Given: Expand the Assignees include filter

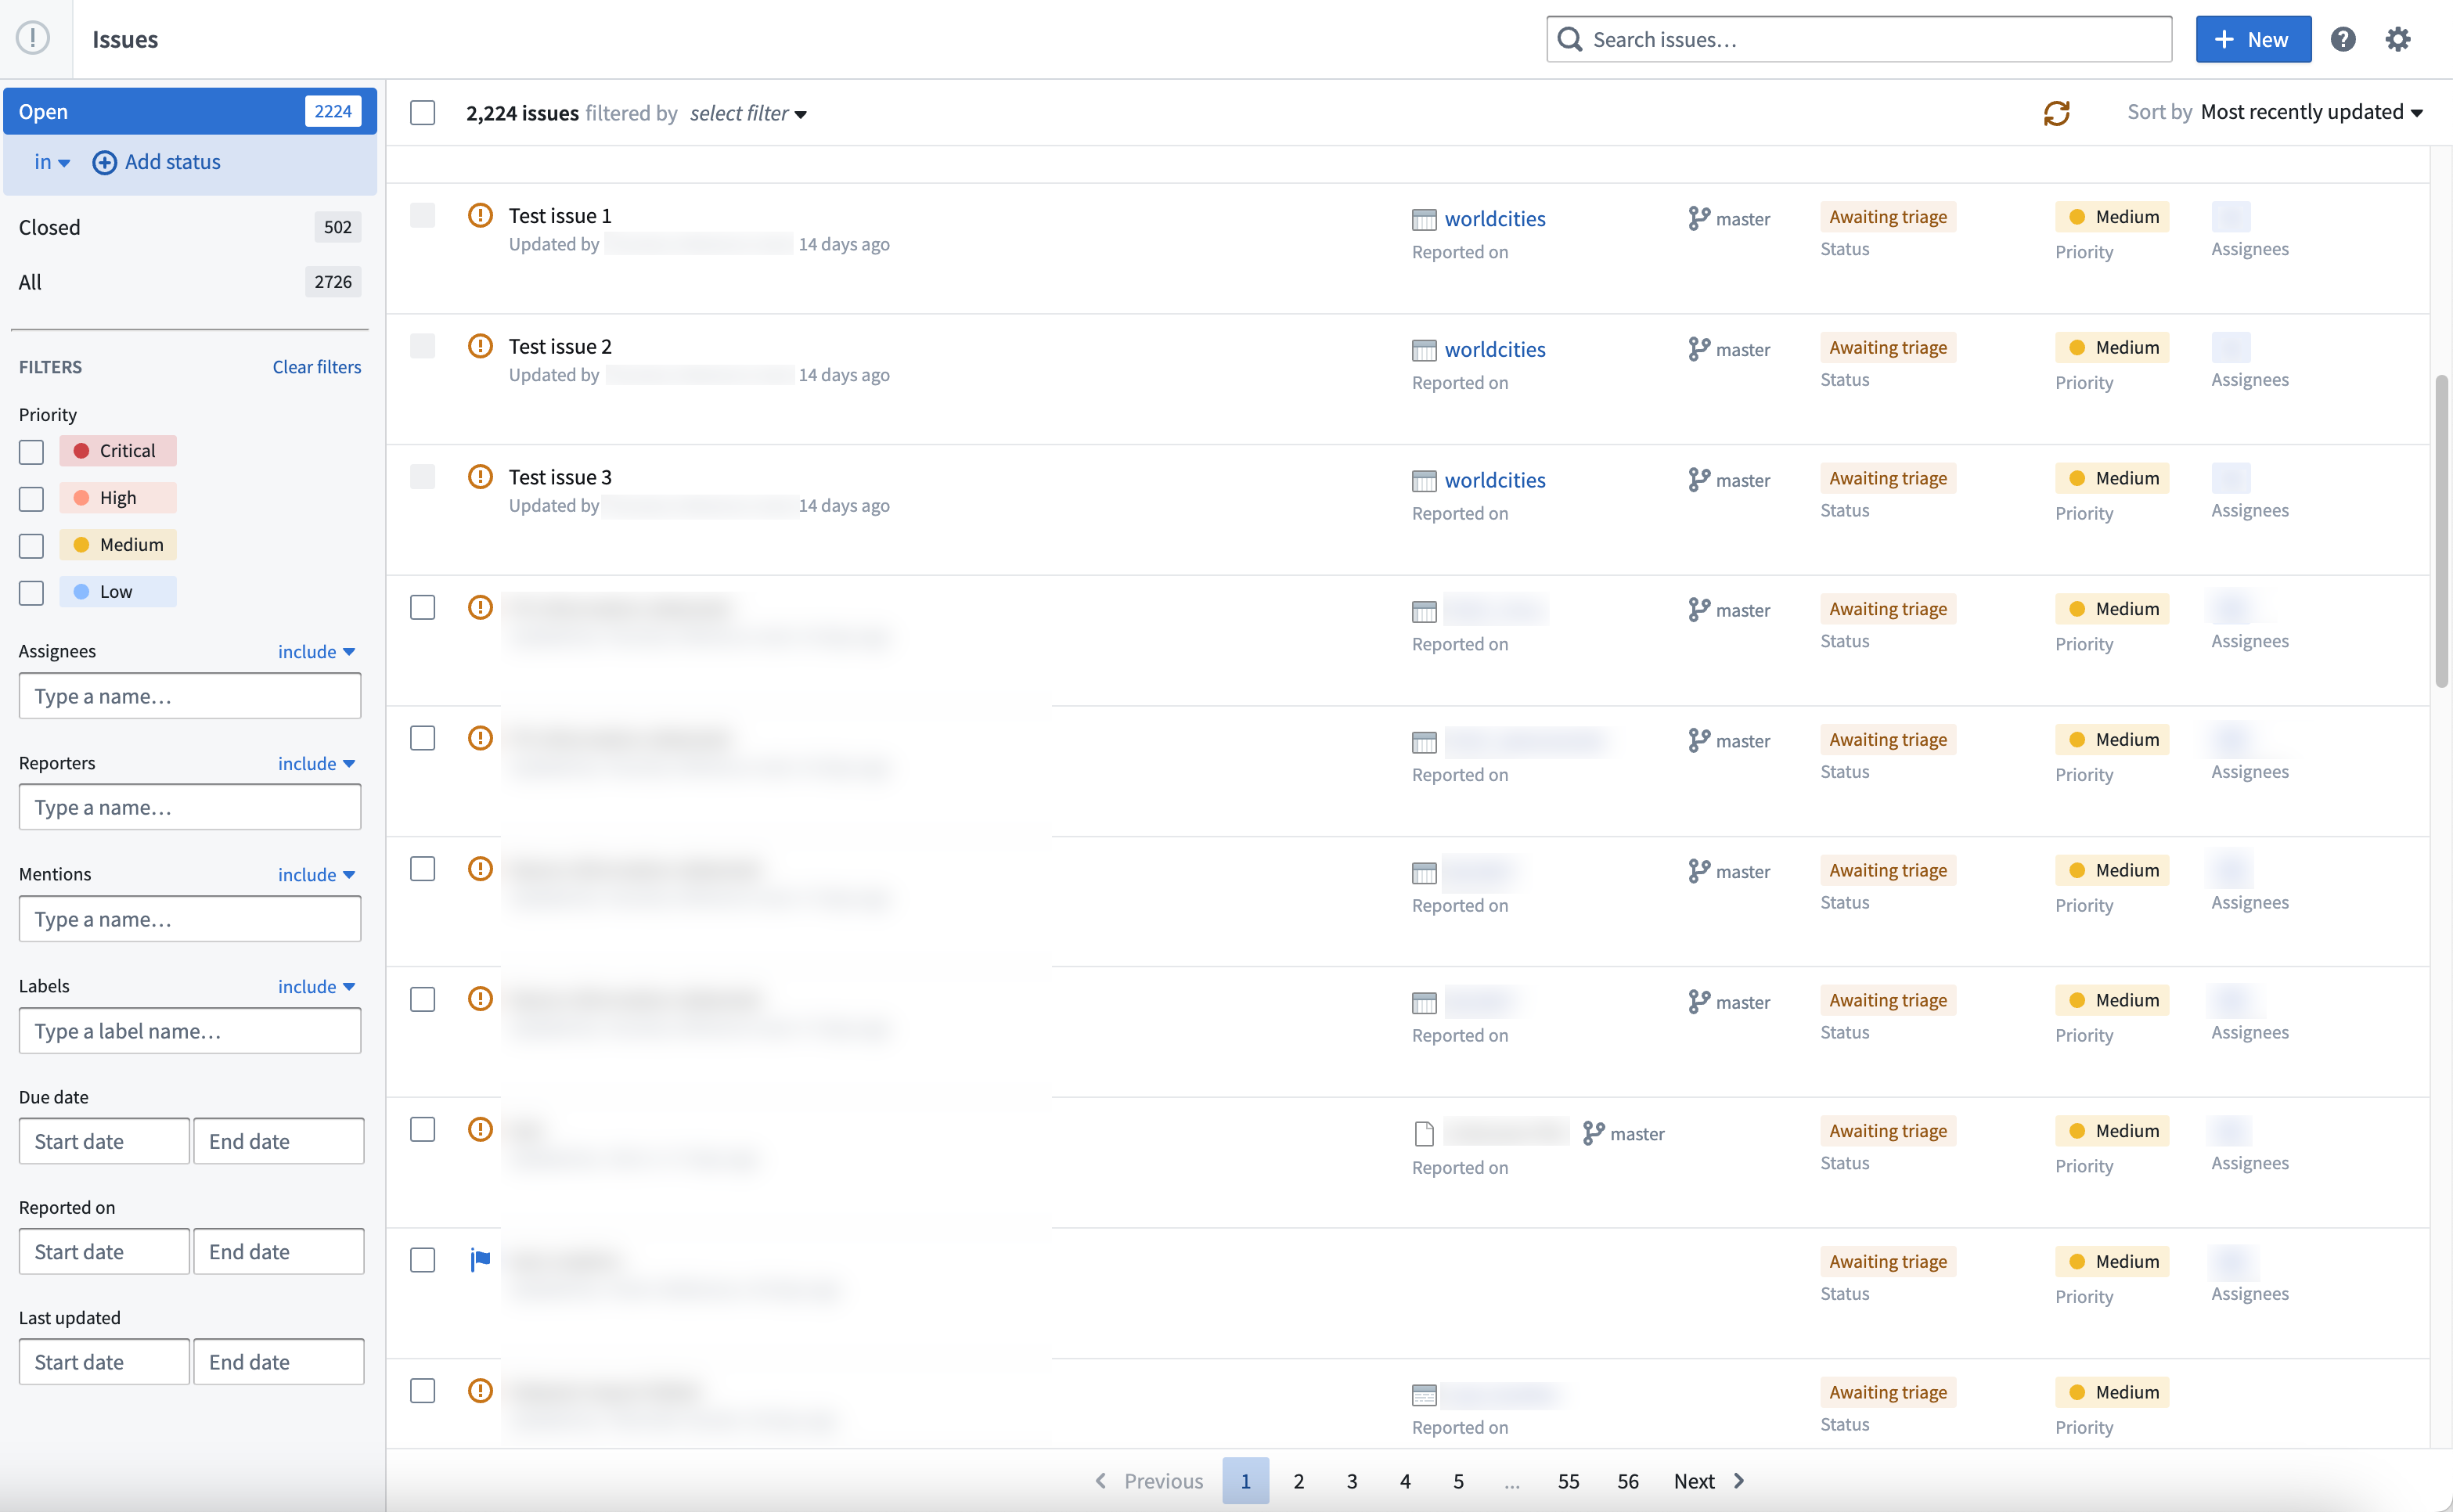Looking at the screenshot, I should [x=317, y=650].
